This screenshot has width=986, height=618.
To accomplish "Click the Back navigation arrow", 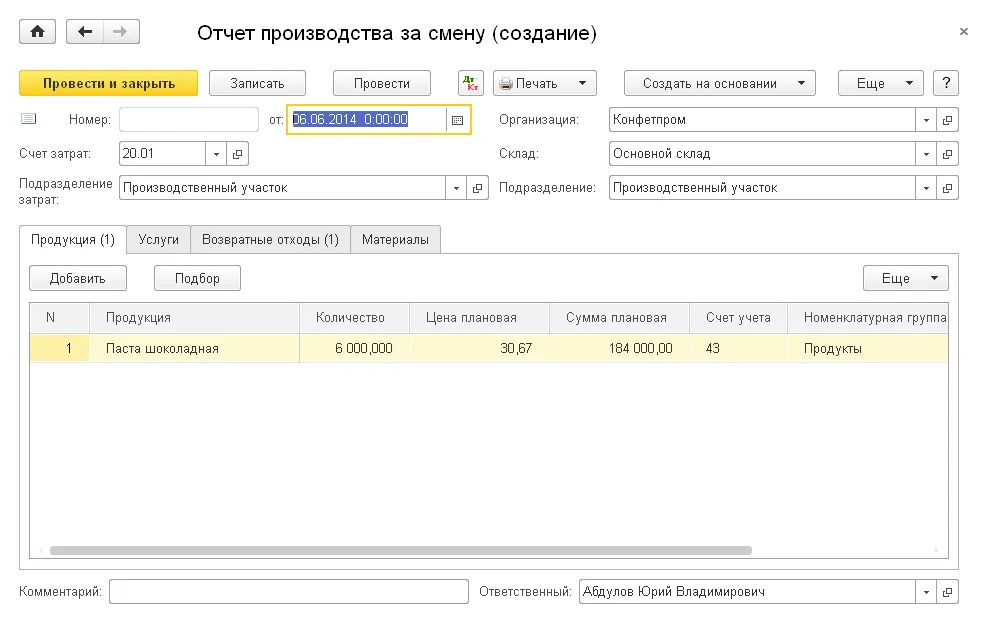I will (85, 31).
